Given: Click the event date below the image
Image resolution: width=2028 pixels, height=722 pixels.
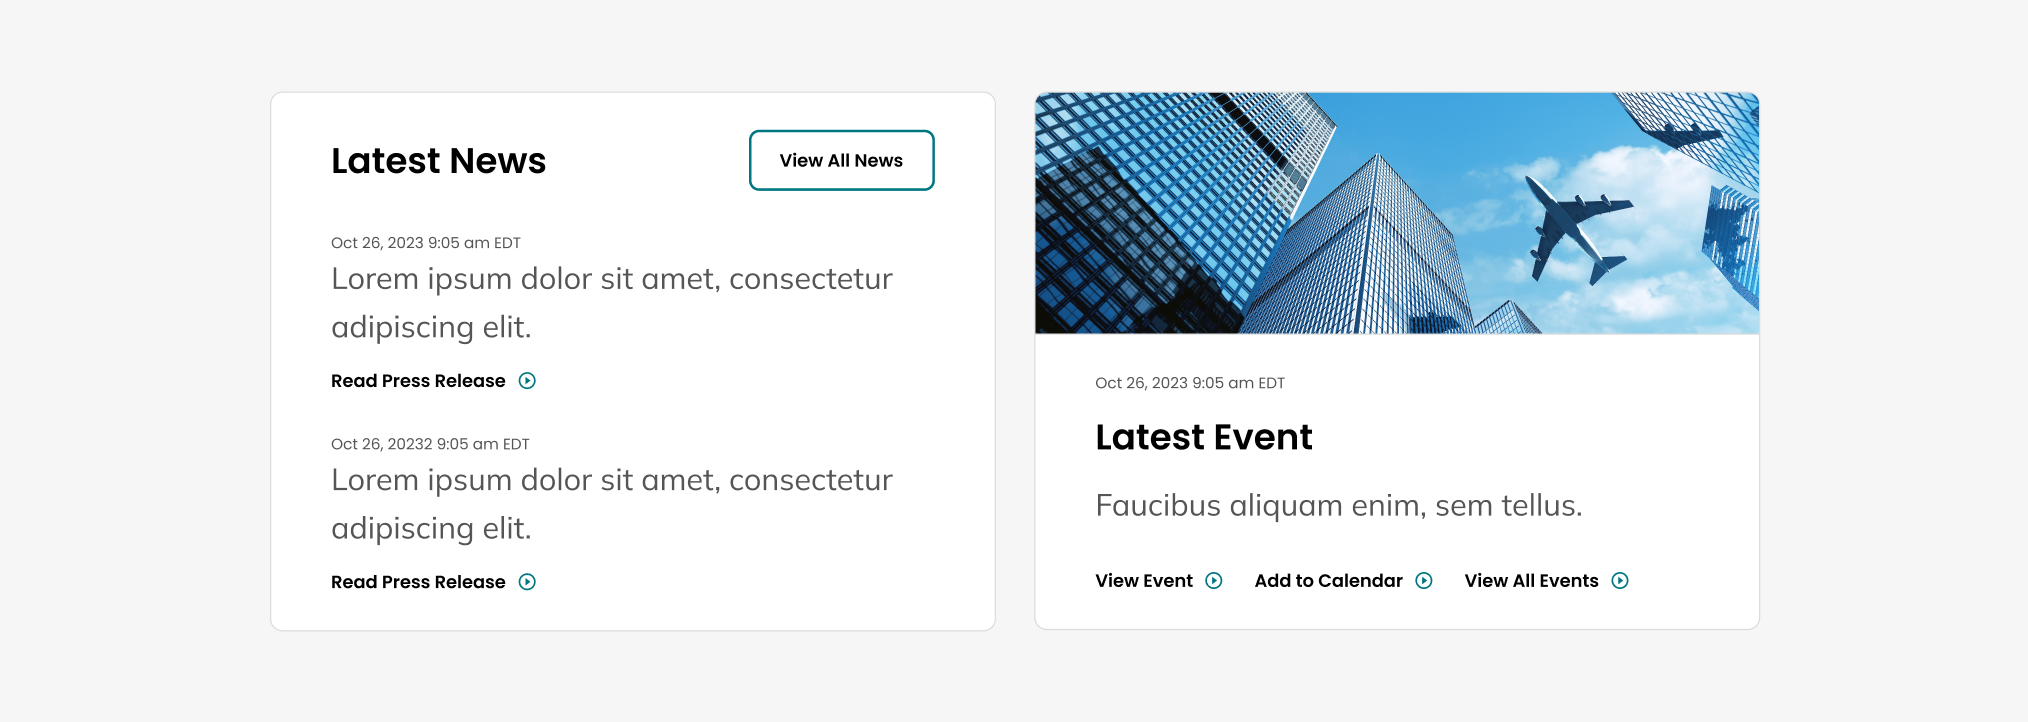Looking at the screenshot, I should [1189, 383].
